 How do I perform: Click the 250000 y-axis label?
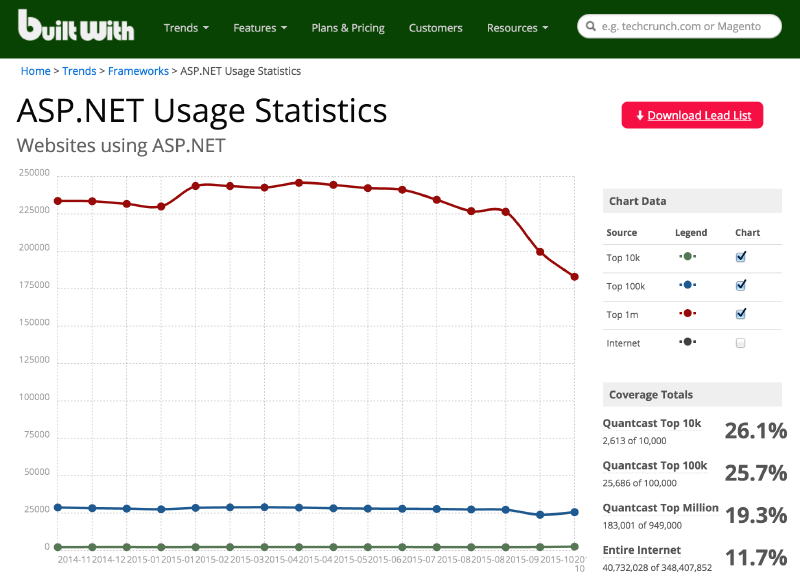34,173
